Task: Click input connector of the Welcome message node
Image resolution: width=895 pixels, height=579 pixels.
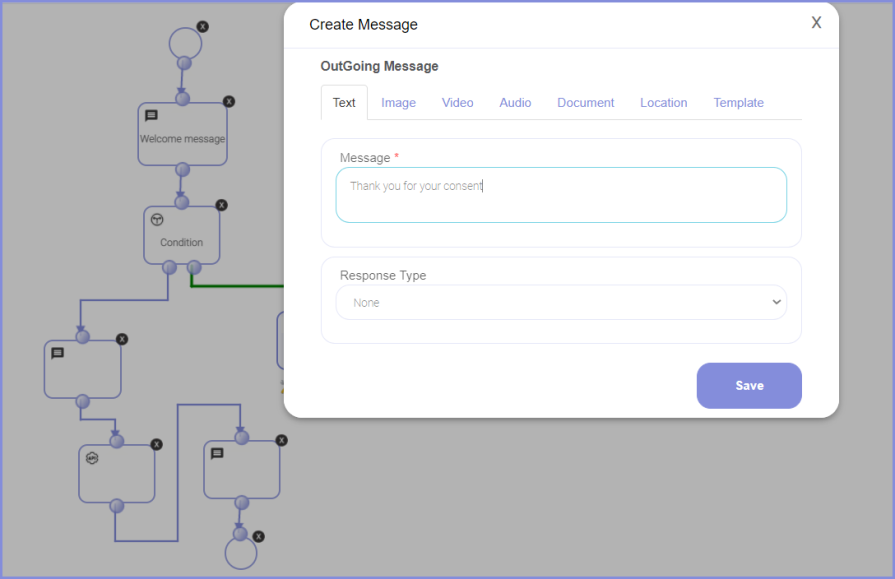Action: click(183, 98)
